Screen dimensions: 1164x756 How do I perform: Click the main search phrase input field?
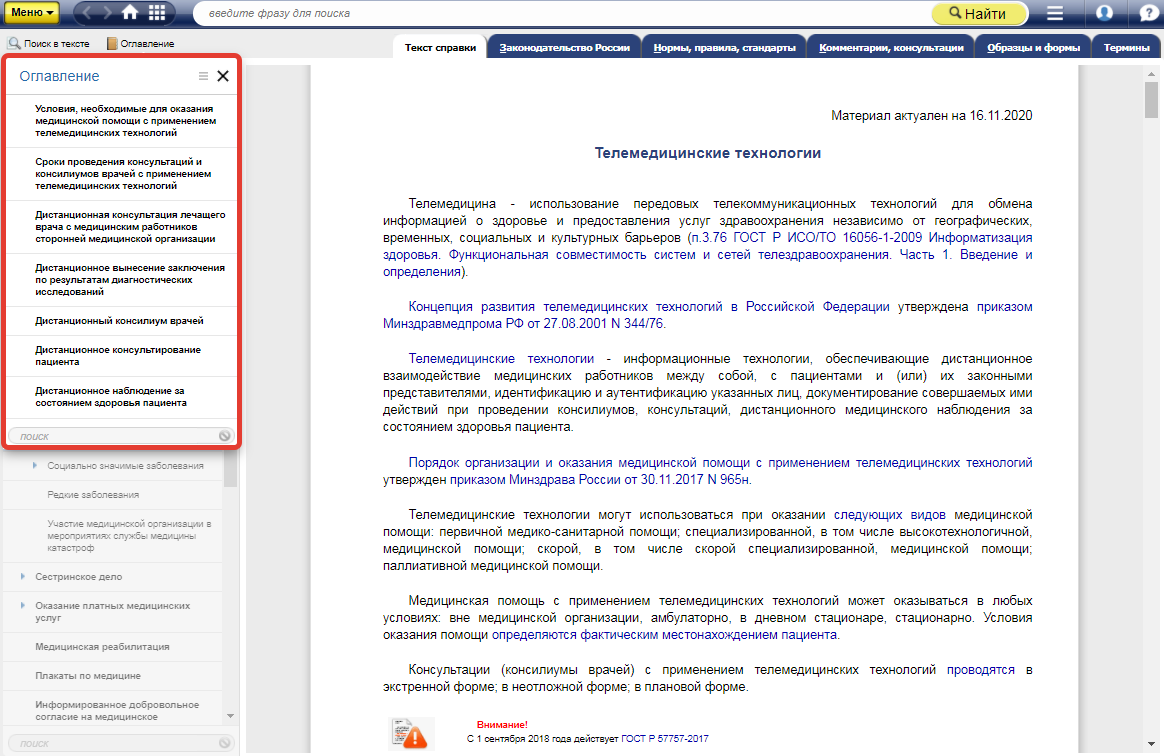(x=560, y=13)
